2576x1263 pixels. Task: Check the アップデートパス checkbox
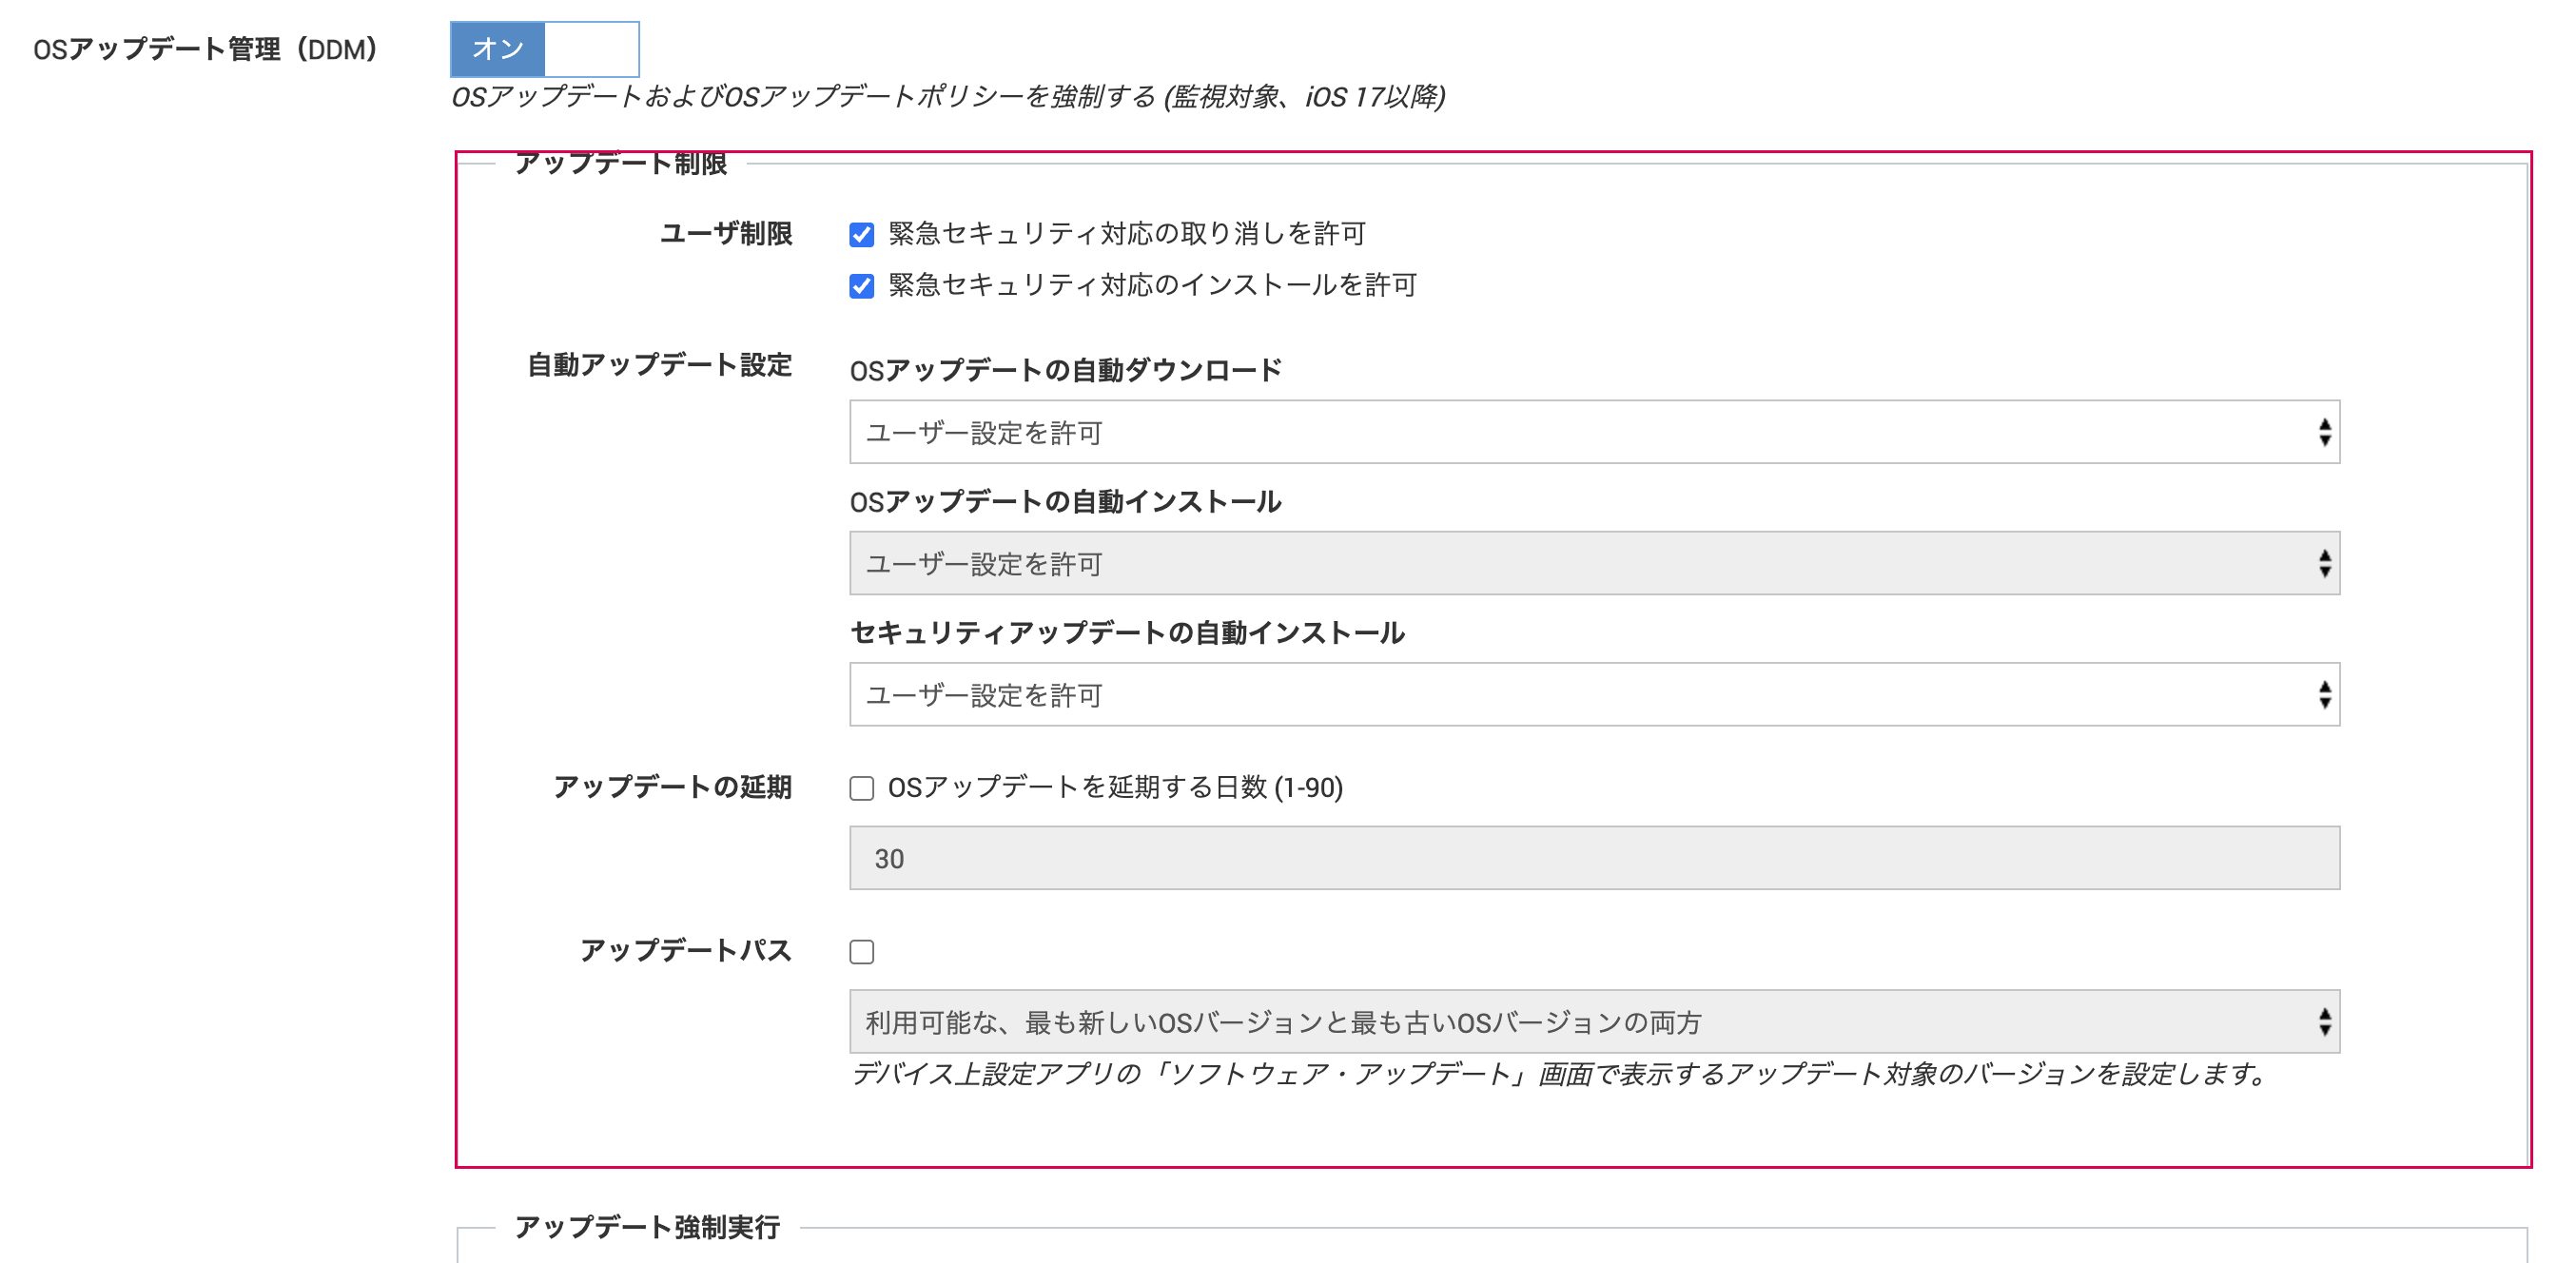(861, 951)
